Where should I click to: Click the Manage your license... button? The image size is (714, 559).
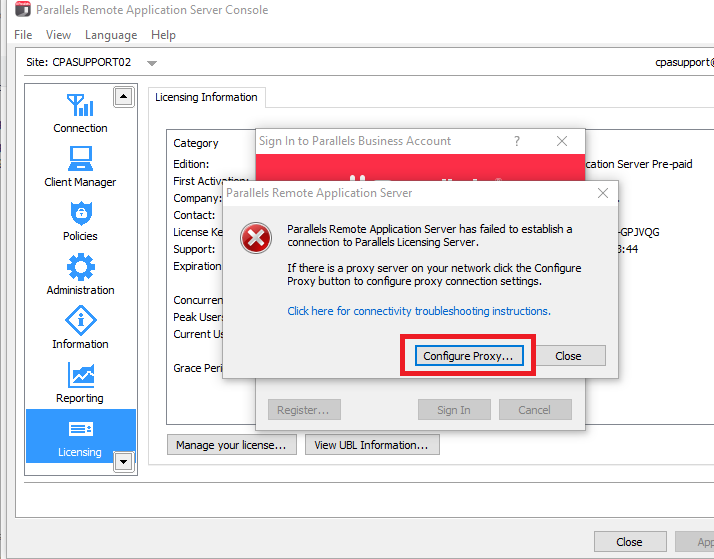pyautogui.click(x=231, y=445)
